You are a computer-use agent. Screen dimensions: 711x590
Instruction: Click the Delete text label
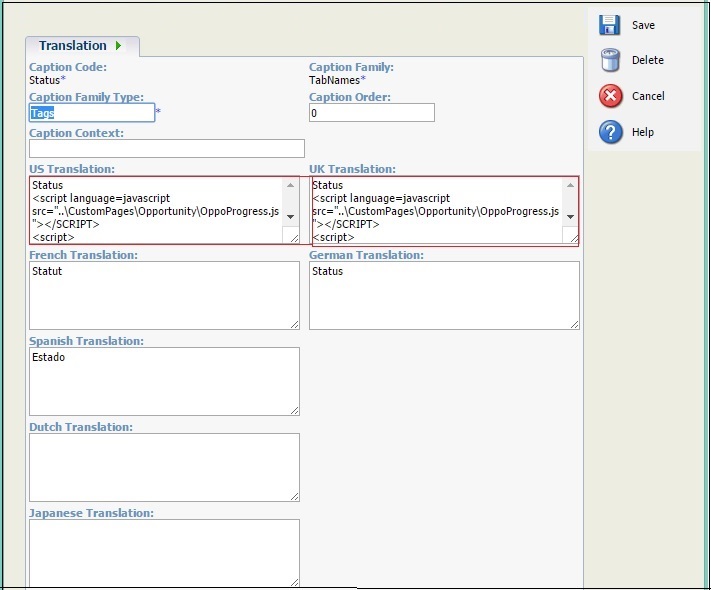click(648, 60)
